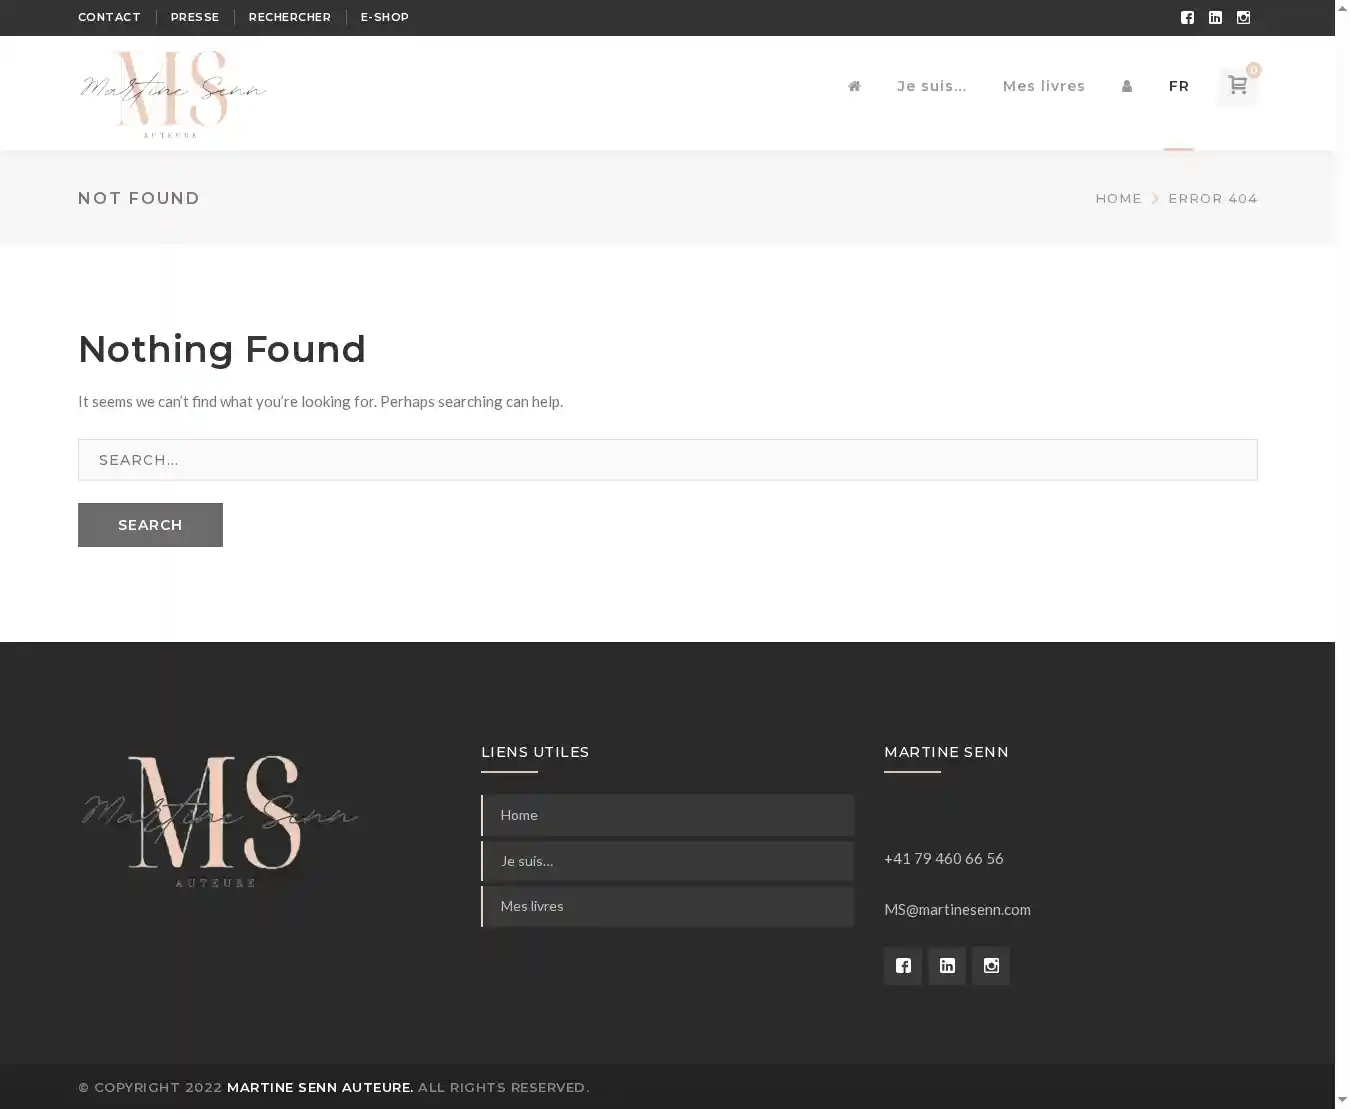Open the Contact top menu item
The width and height of the screenshot is (1350, 1109).
click(109, 17)
